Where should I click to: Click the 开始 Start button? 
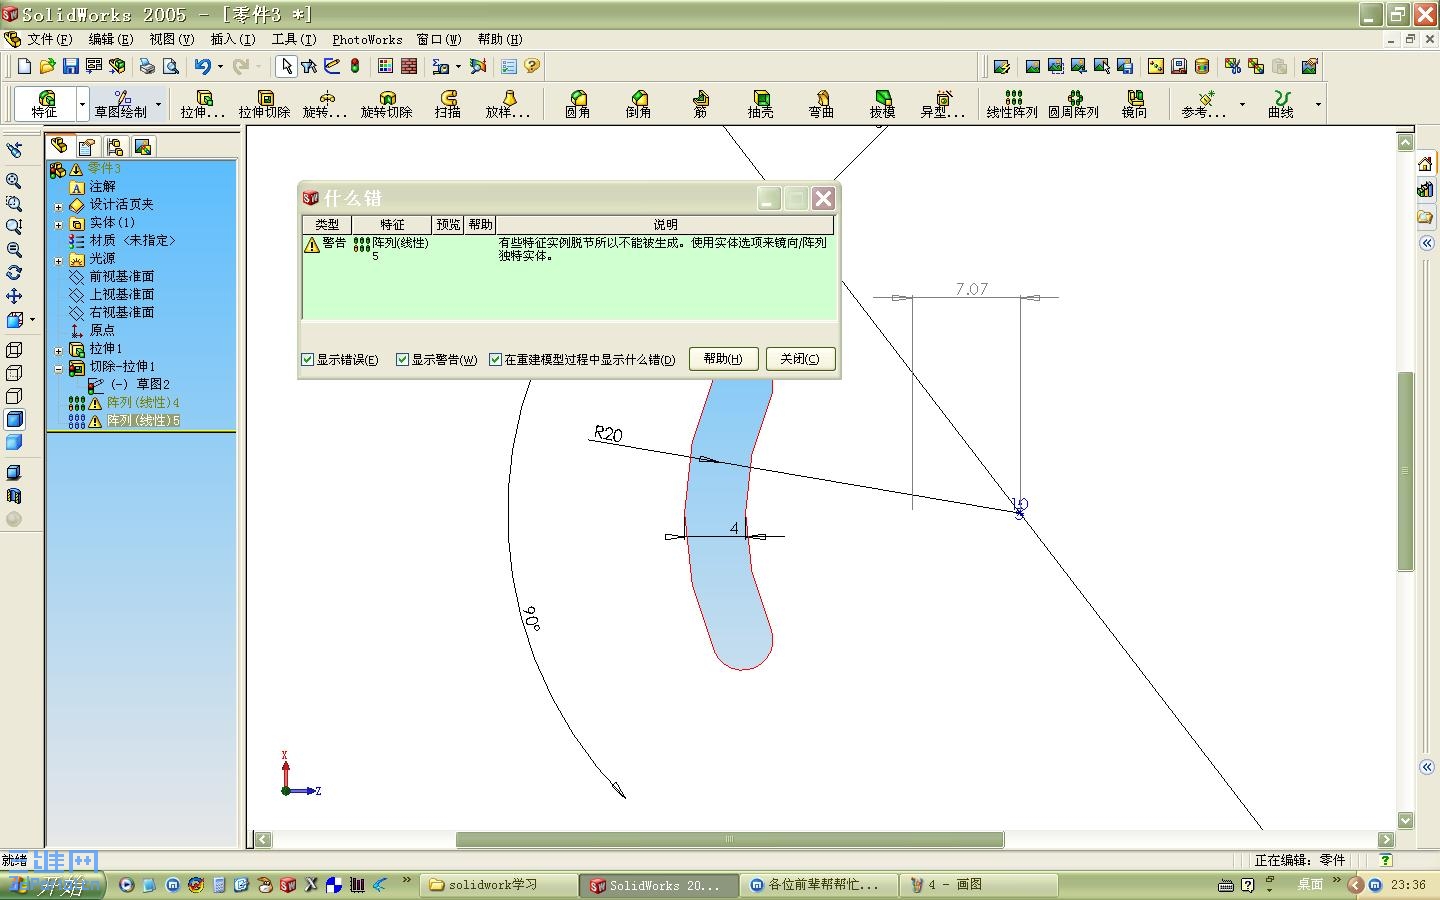(x=52, y=885)
